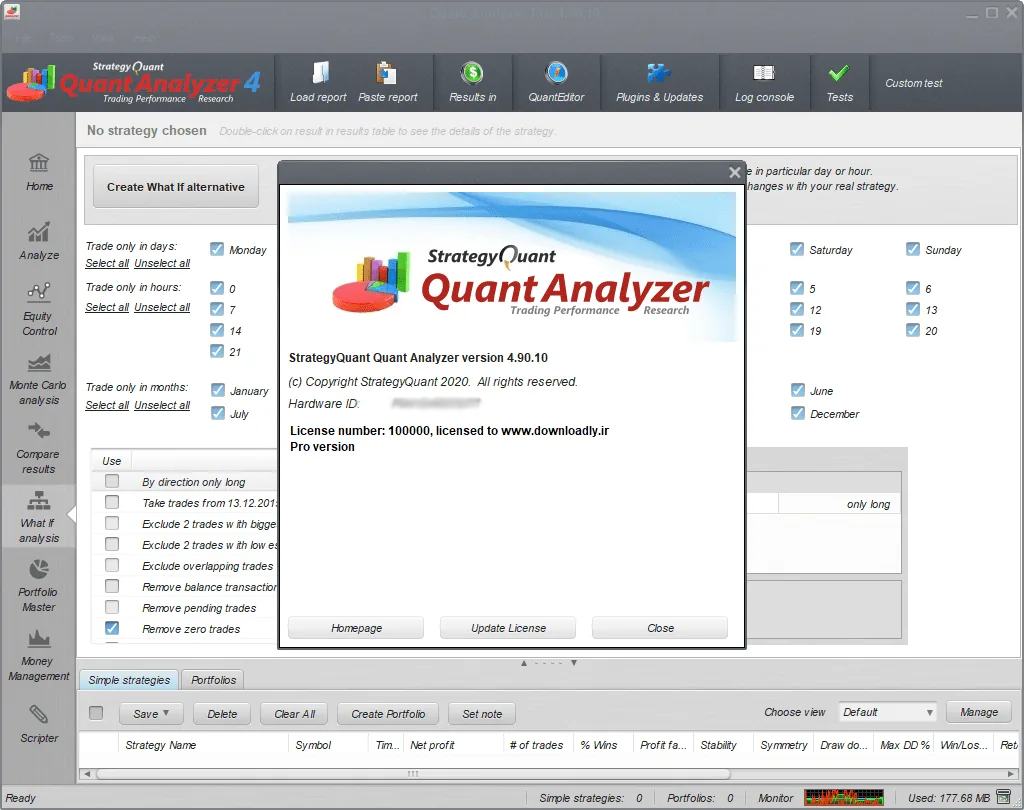
Task: Open the Equity Control section
Action: [x=39, y=309]
